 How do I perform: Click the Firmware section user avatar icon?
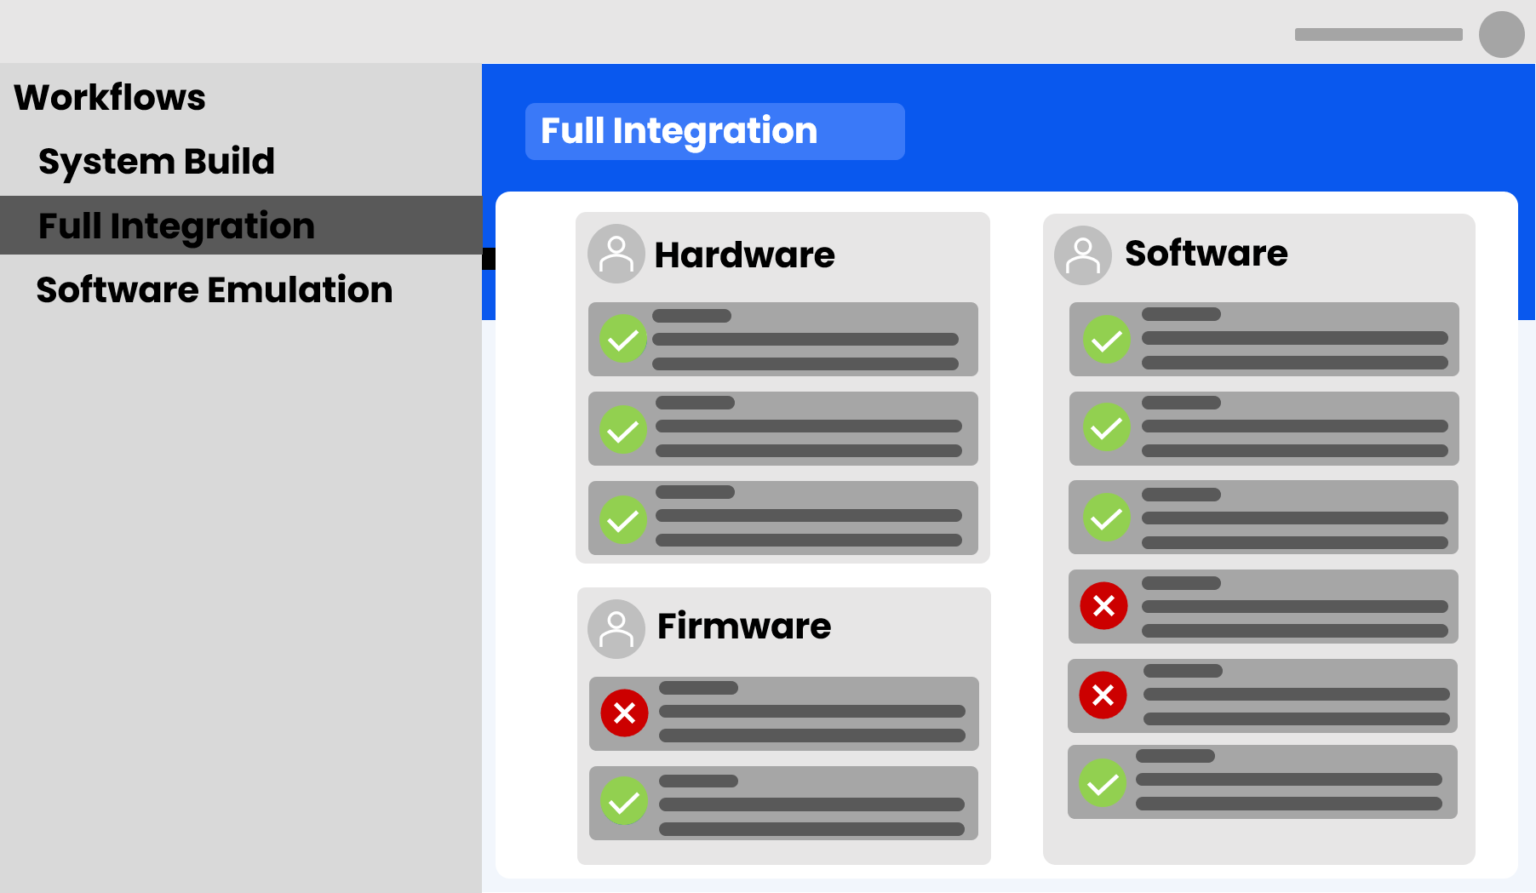(x=616, y=628)
